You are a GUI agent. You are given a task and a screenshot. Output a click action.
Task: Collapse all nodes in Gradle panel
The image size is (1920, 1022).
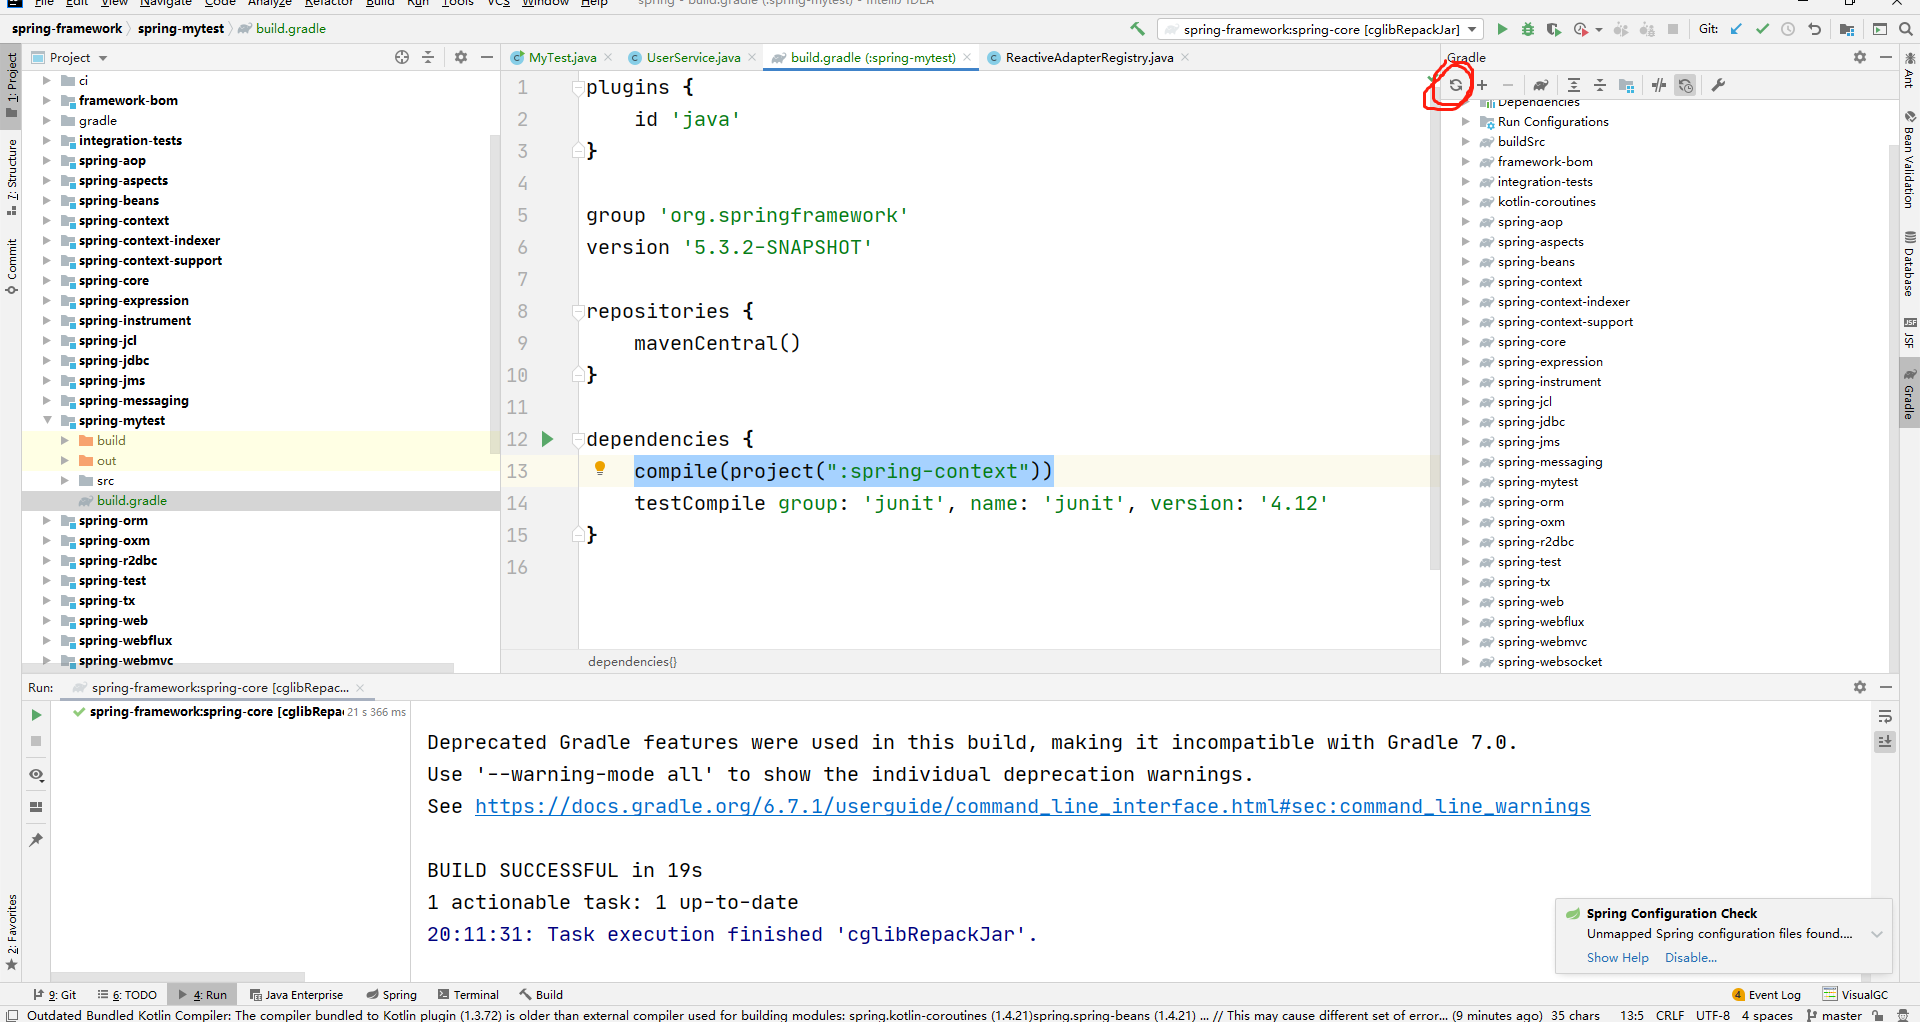(x=1600, y=86)
